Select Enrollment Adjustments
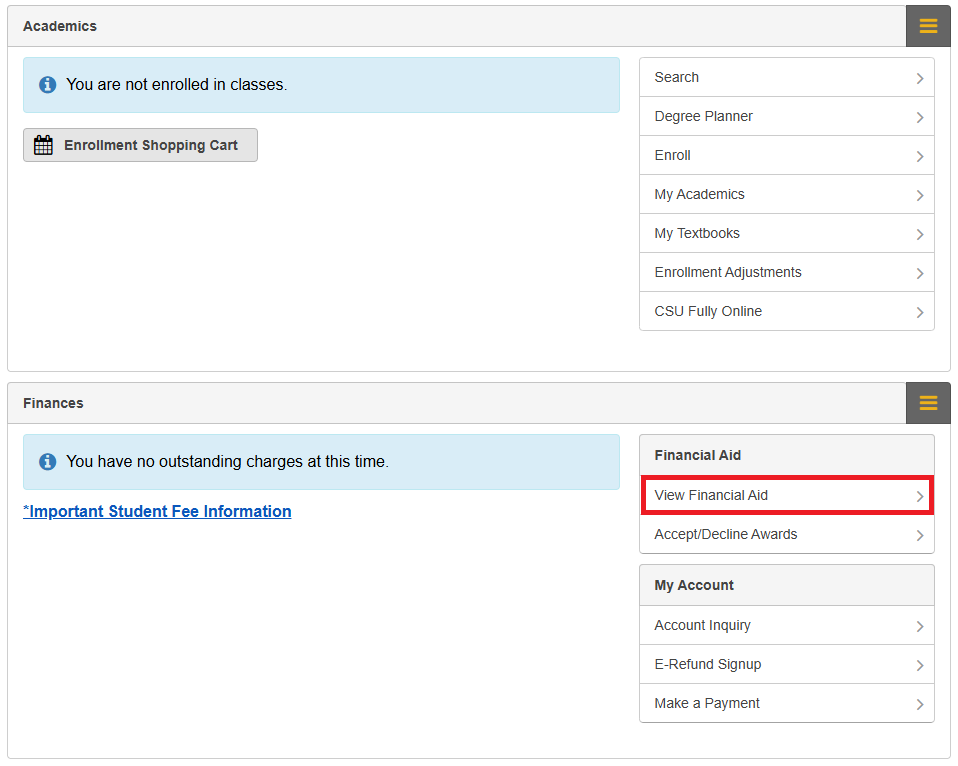 click(728, 272)
